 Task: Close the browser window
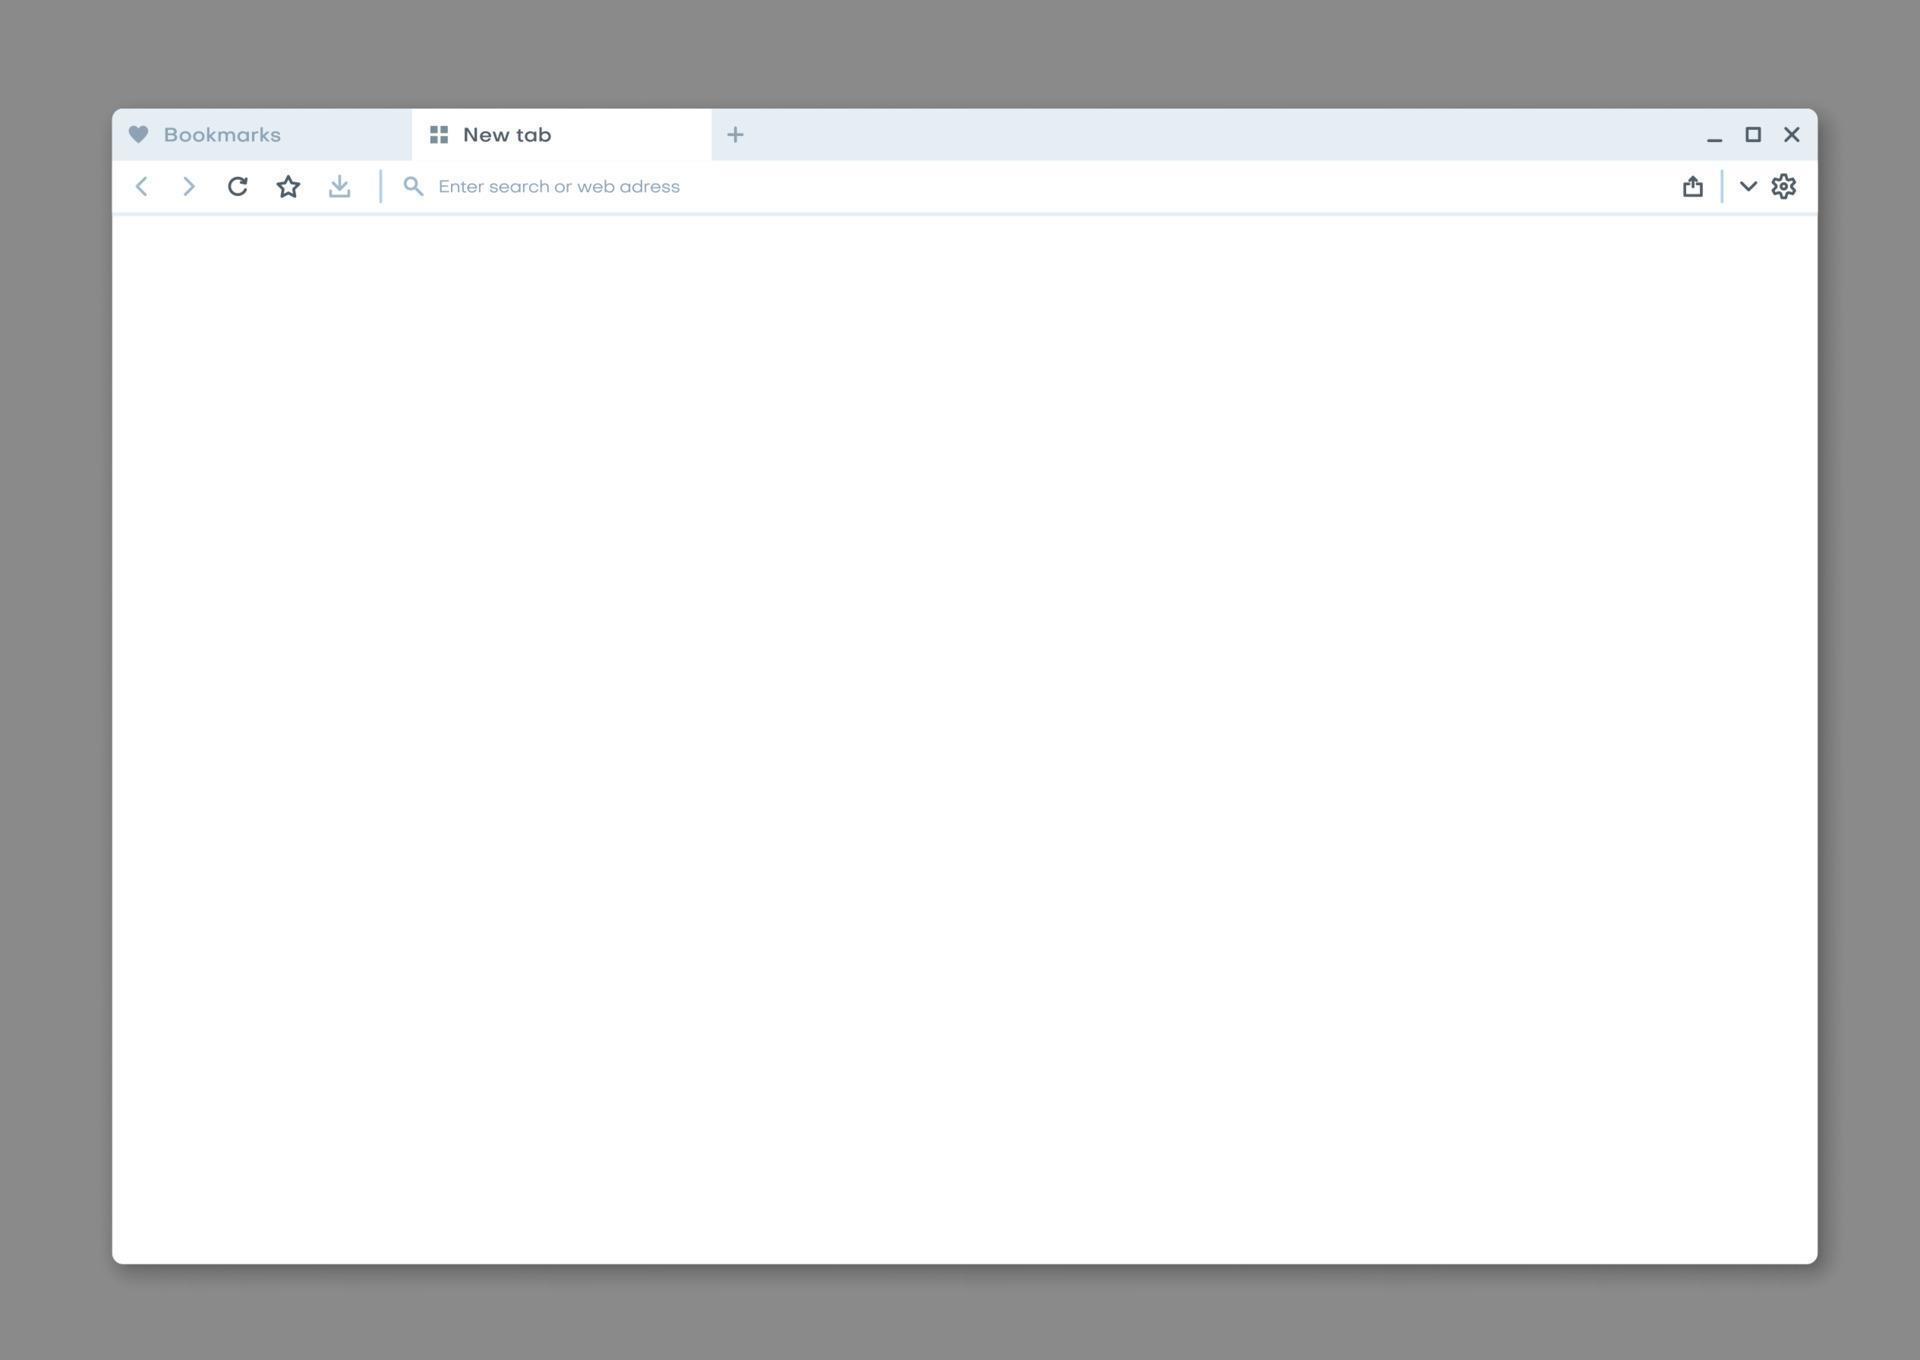pyautogui.click(x=1792, y=134)
